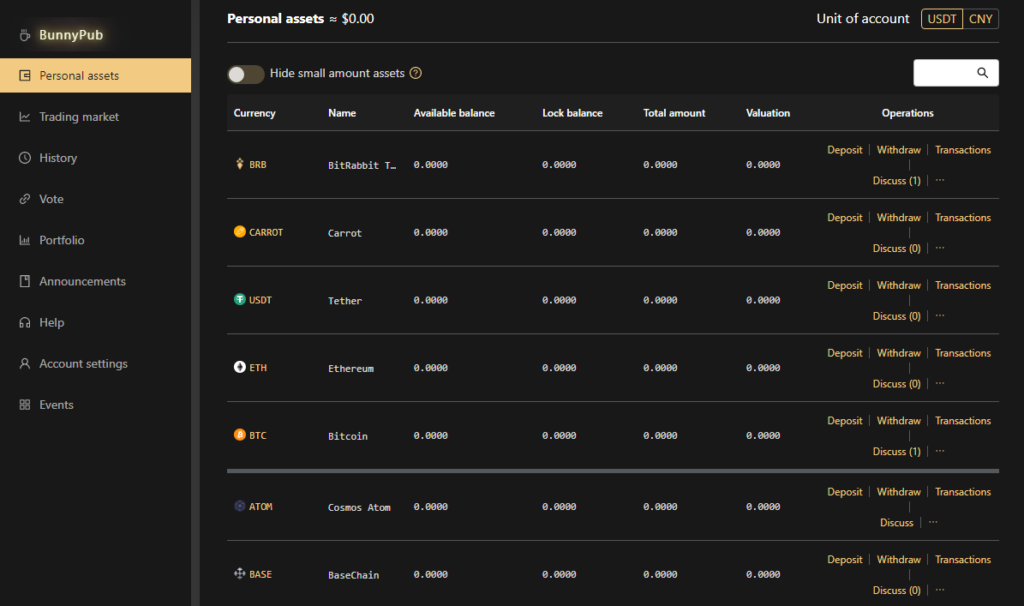Deposit BRB funds
1024x606 pixels.
(844, 150)
